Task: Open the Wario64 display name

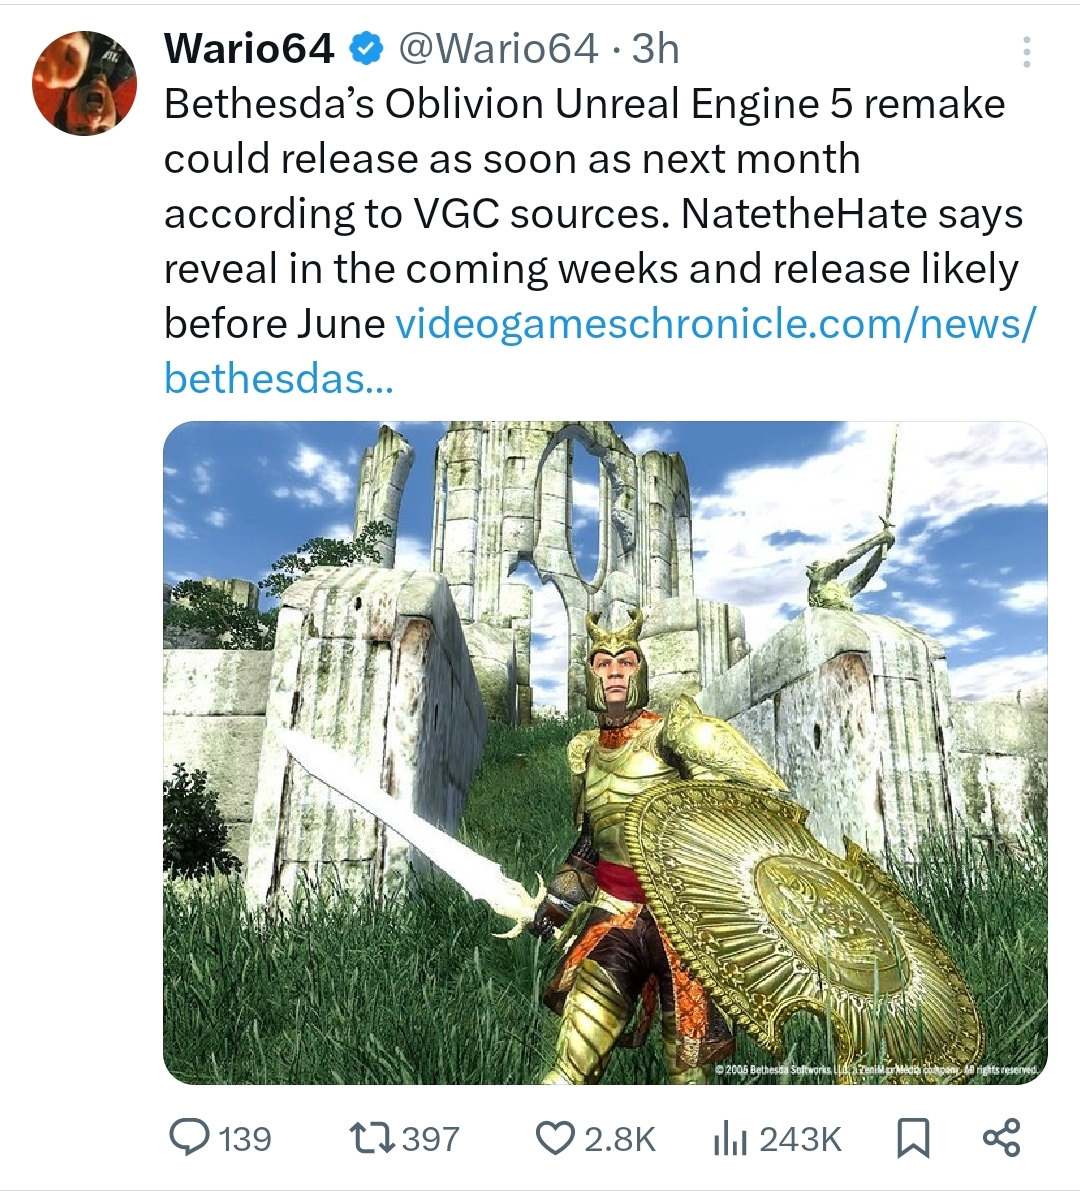Action: point(249,49)
